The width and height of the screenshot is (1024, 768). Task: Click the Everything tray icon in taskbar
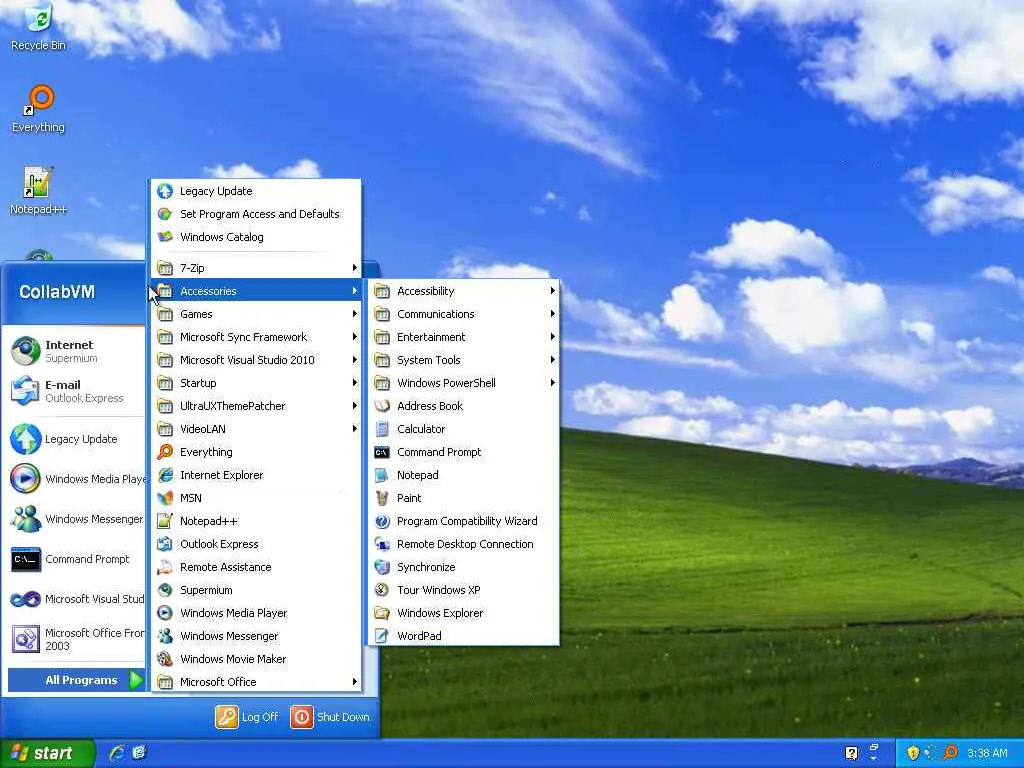pos(951,753)
